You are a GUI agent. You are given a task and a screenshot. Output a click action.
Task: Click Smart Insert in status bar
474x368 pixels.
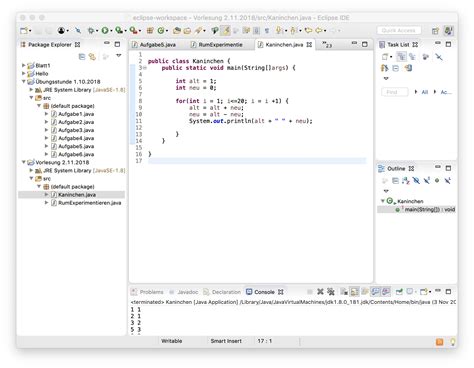(226, 341)
